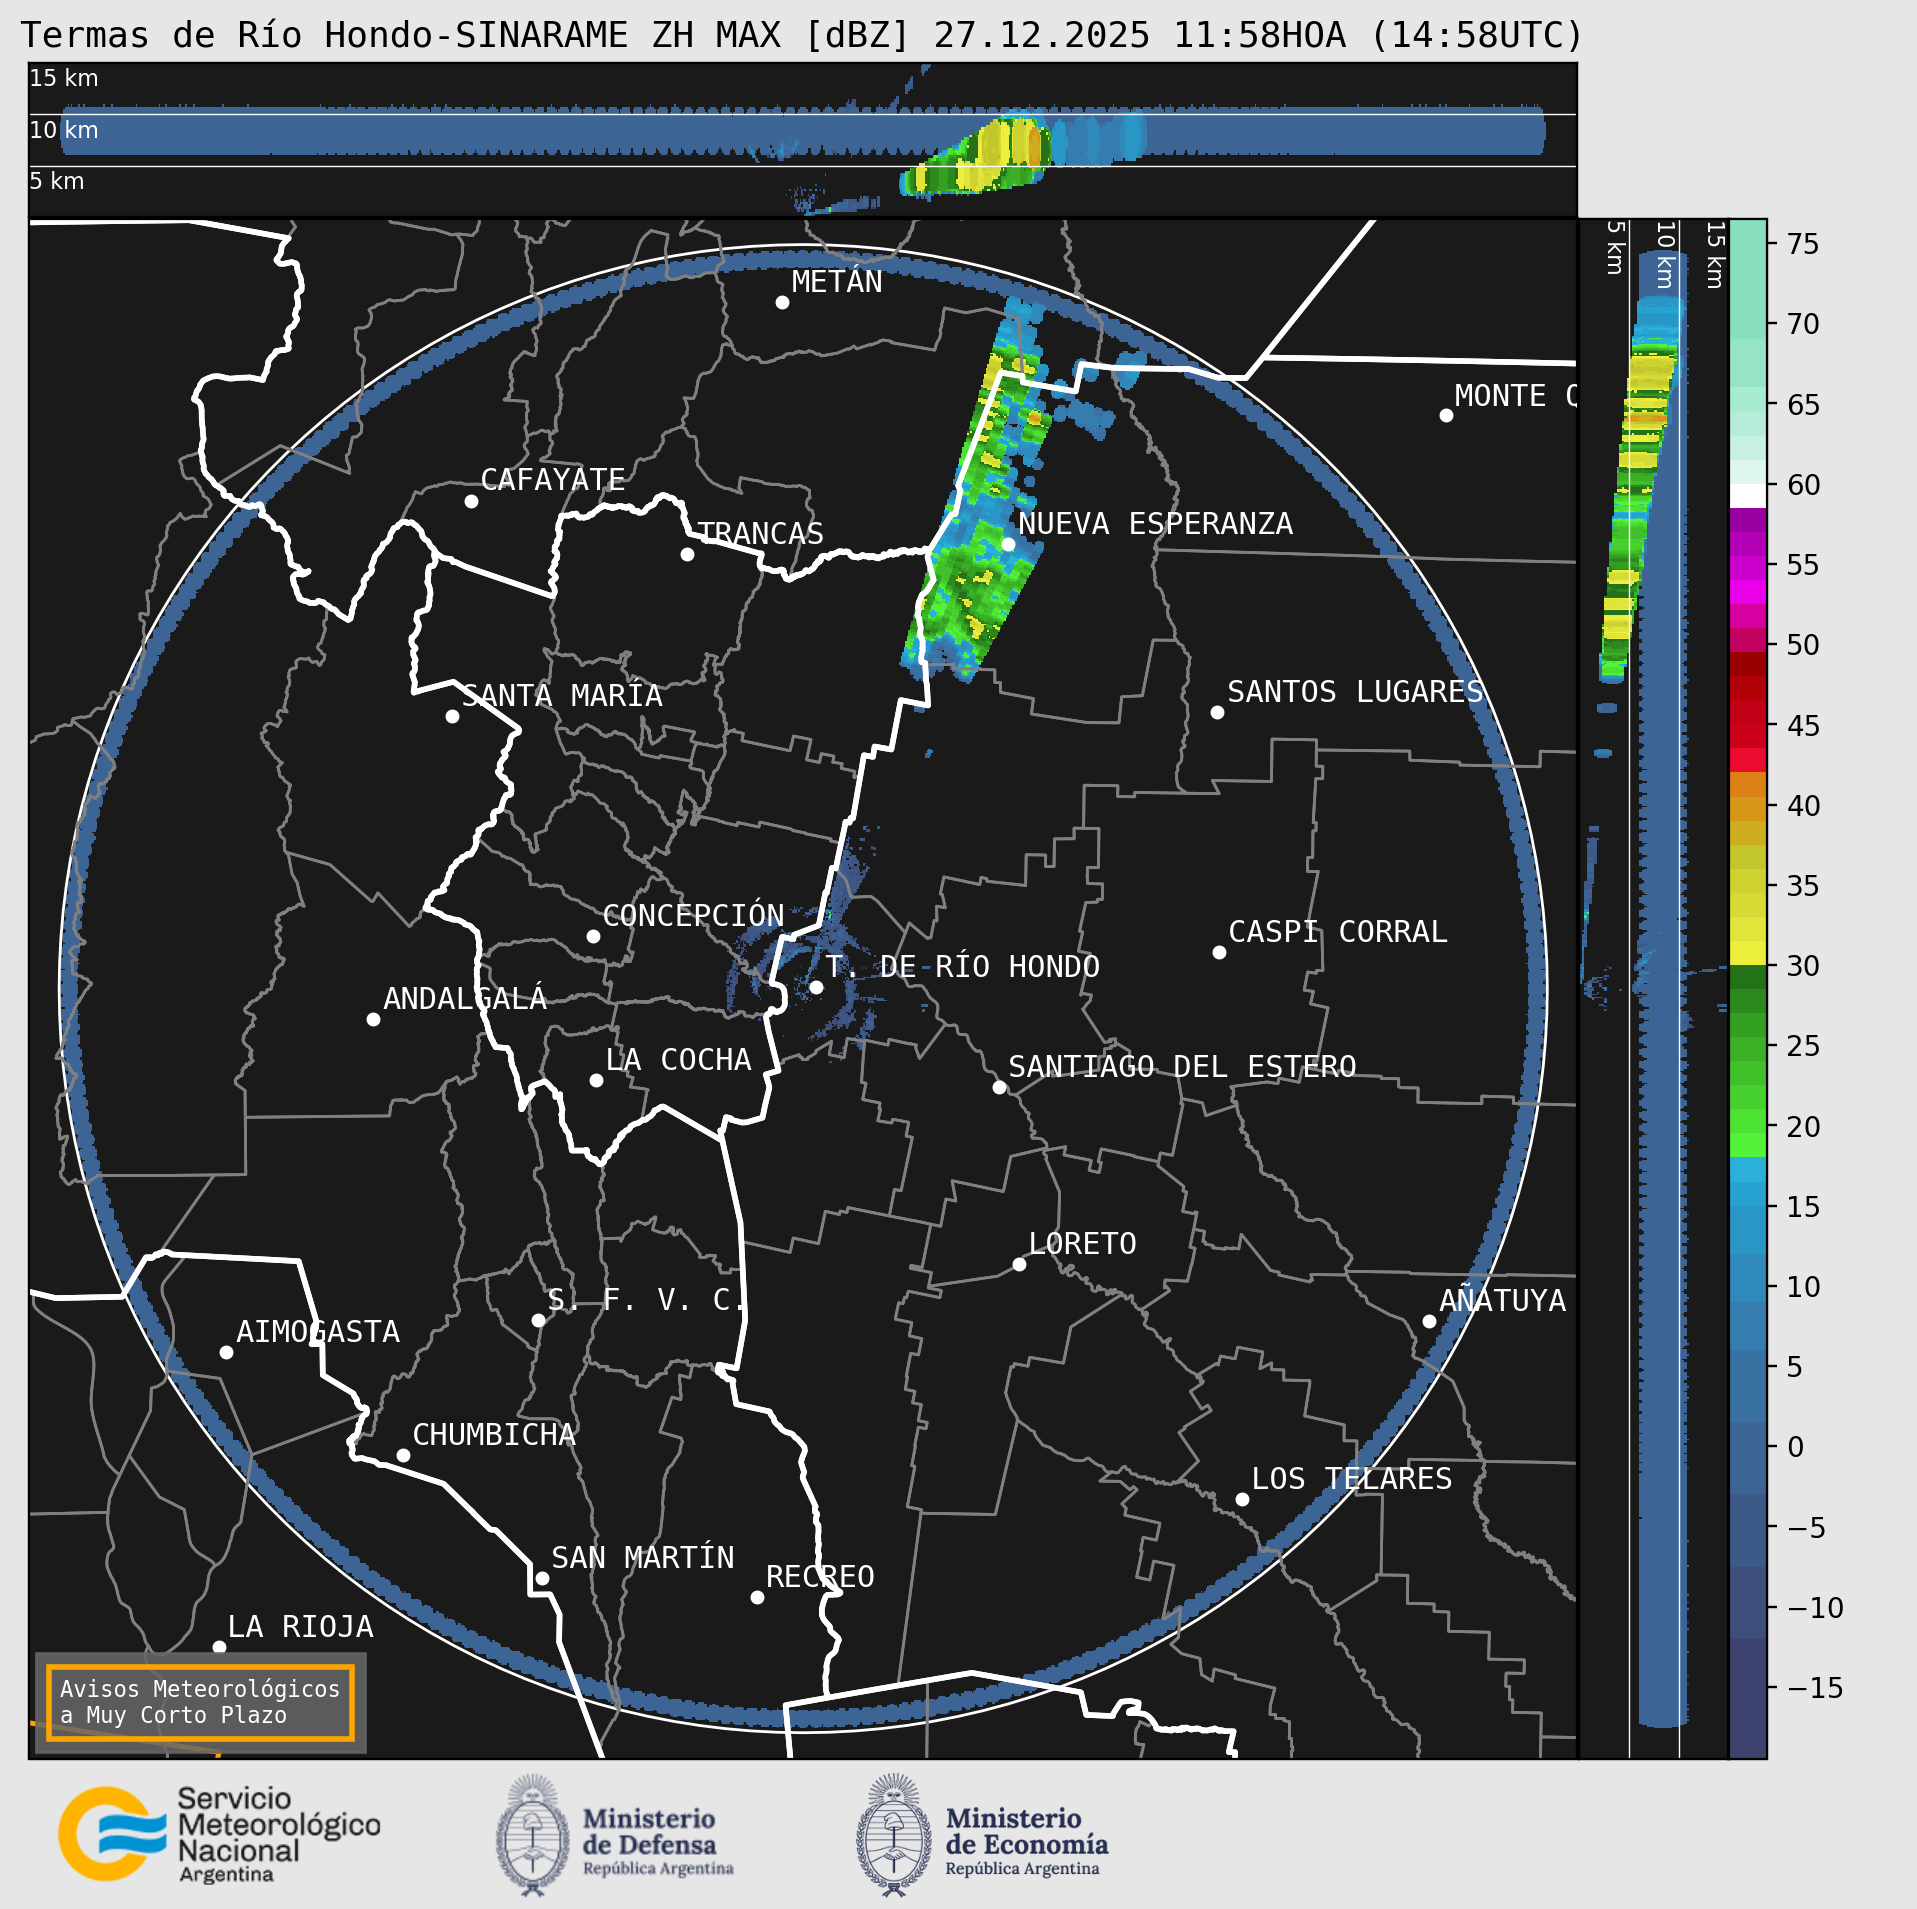Click the Avisos Meteorológicos a Muy Corto Plazo box
1917x1909 pixels.
click(x=200, y=1702)
